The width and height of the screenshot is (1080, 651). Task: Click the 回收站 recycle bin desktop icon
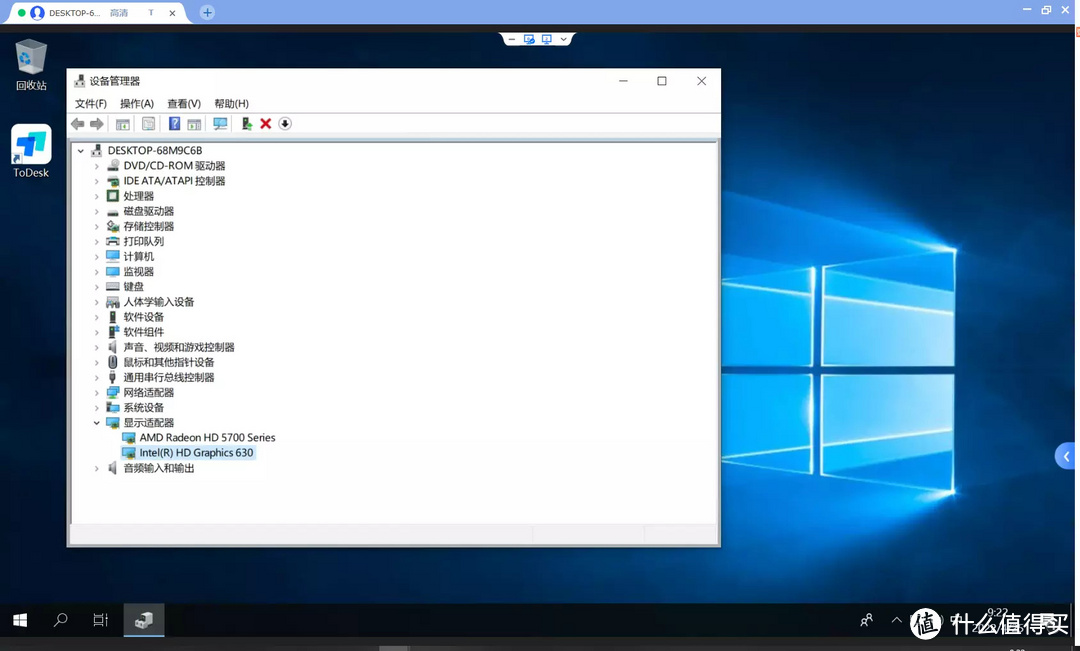tap(31, 65)
